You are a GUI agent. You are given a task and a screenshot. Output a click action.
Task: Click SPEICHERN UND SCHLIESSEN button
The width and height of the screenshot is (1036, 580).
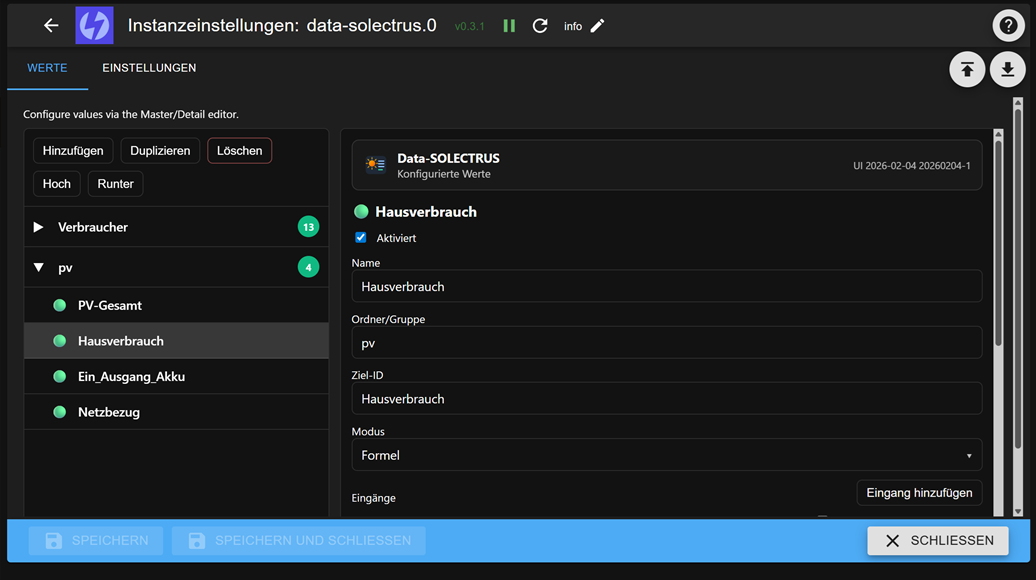tap(299, 540)
